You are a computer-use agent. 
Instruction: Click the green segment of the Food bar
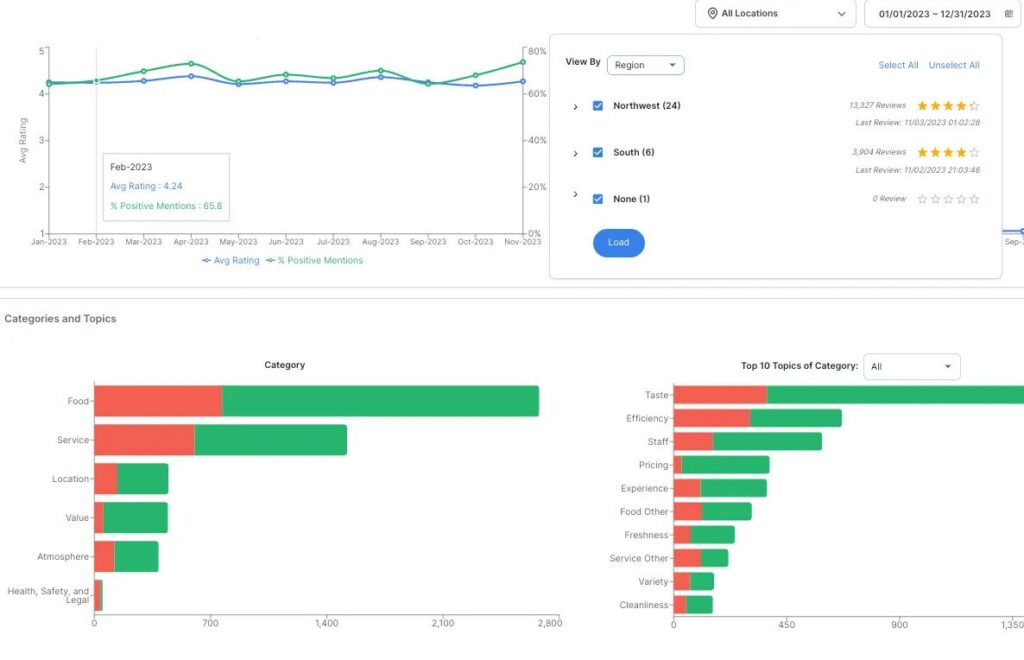point(380,401)
